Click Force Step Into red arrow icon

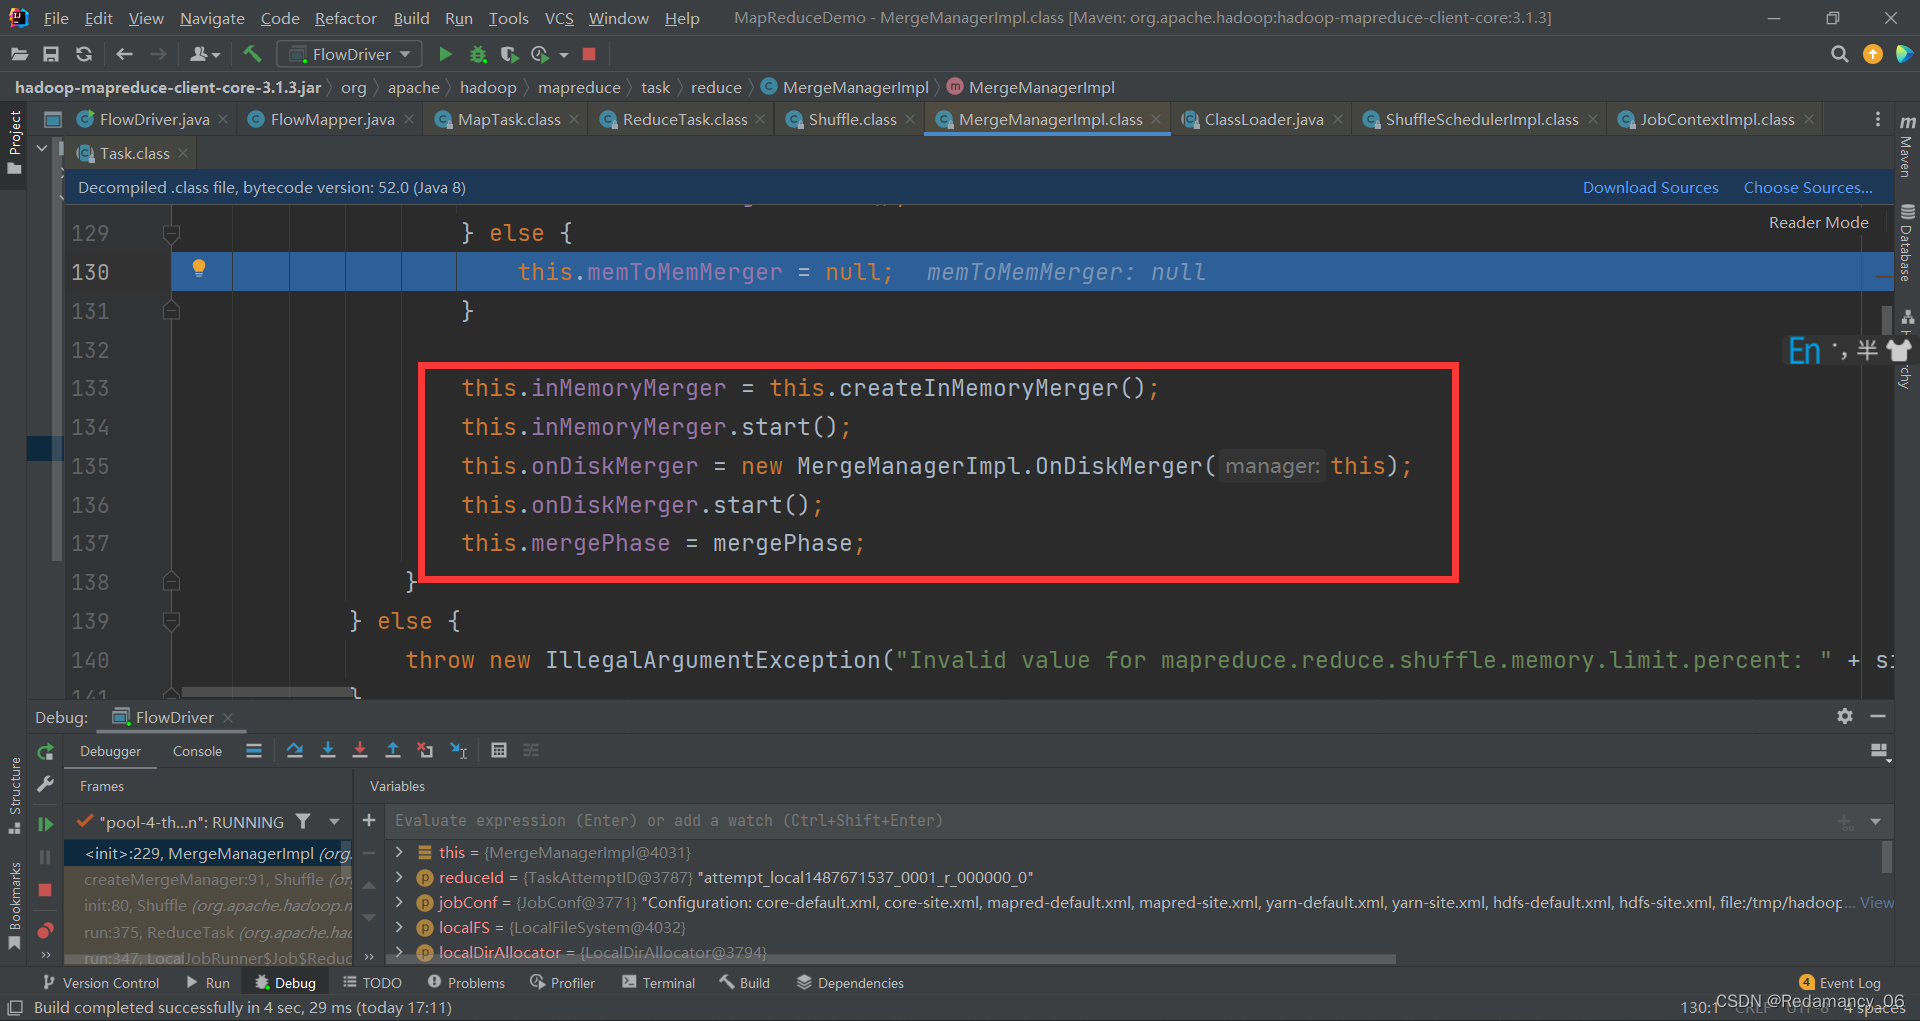[x=360, y=750]
